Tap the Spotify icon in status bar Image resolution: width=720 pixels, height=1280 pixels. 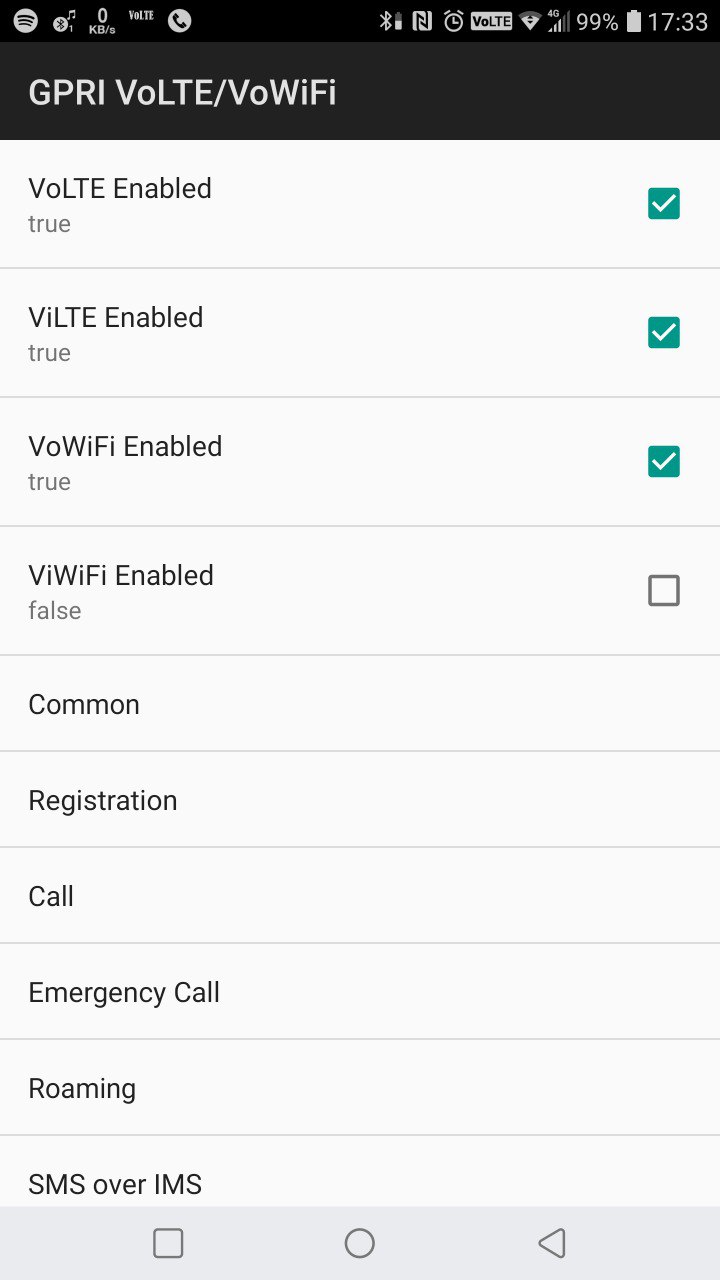click(x=26, y=21)
